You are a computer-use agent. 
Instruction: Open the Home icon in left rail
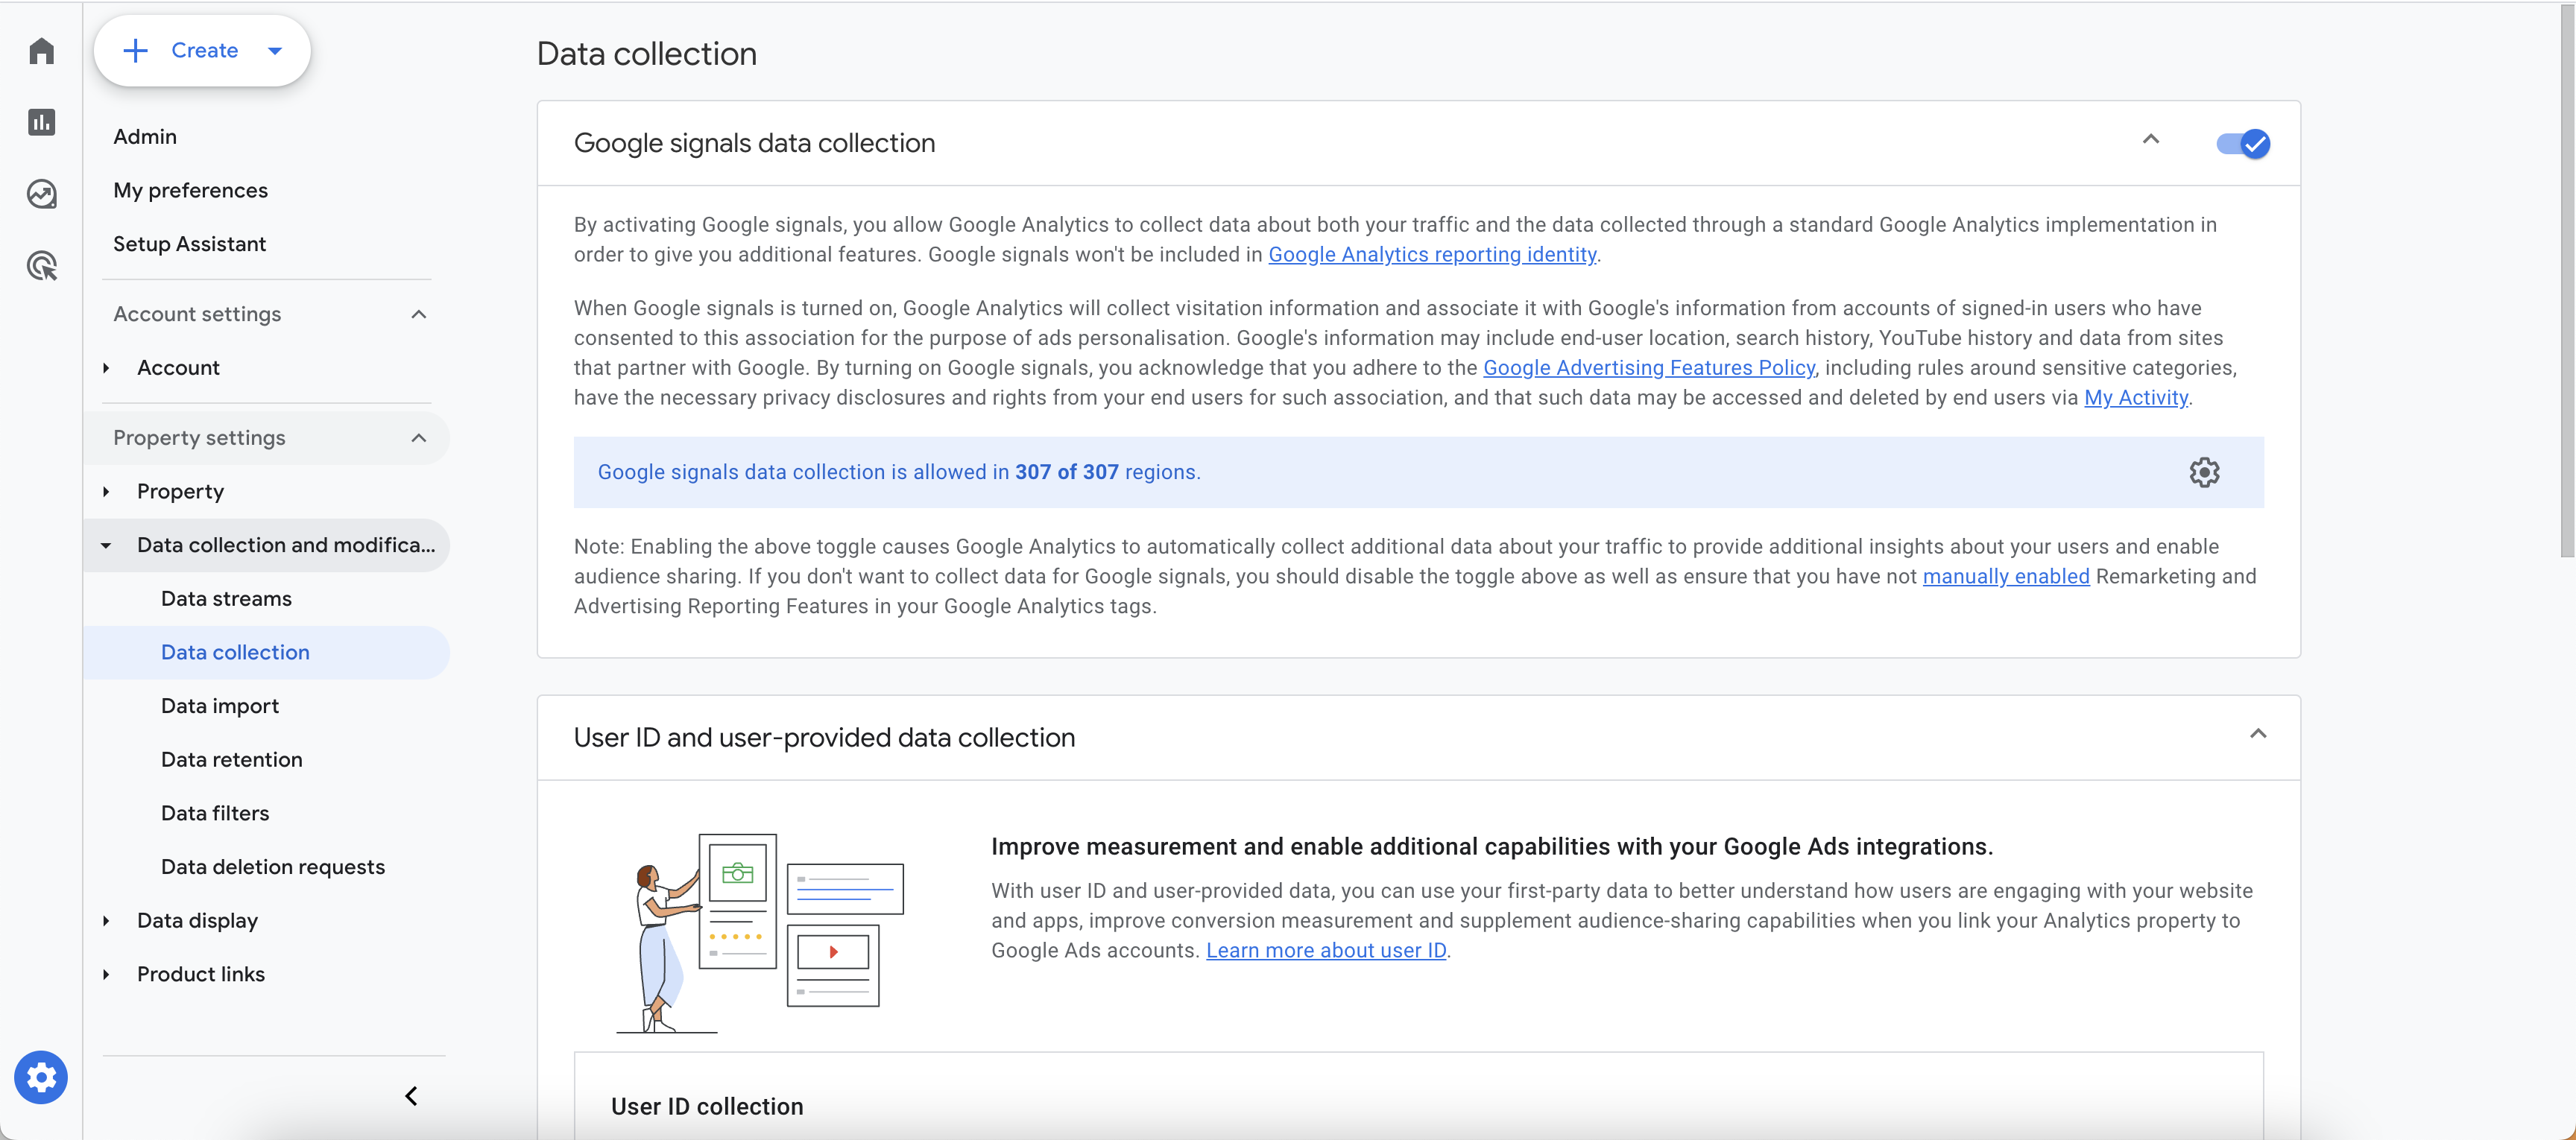pos(41,50)
